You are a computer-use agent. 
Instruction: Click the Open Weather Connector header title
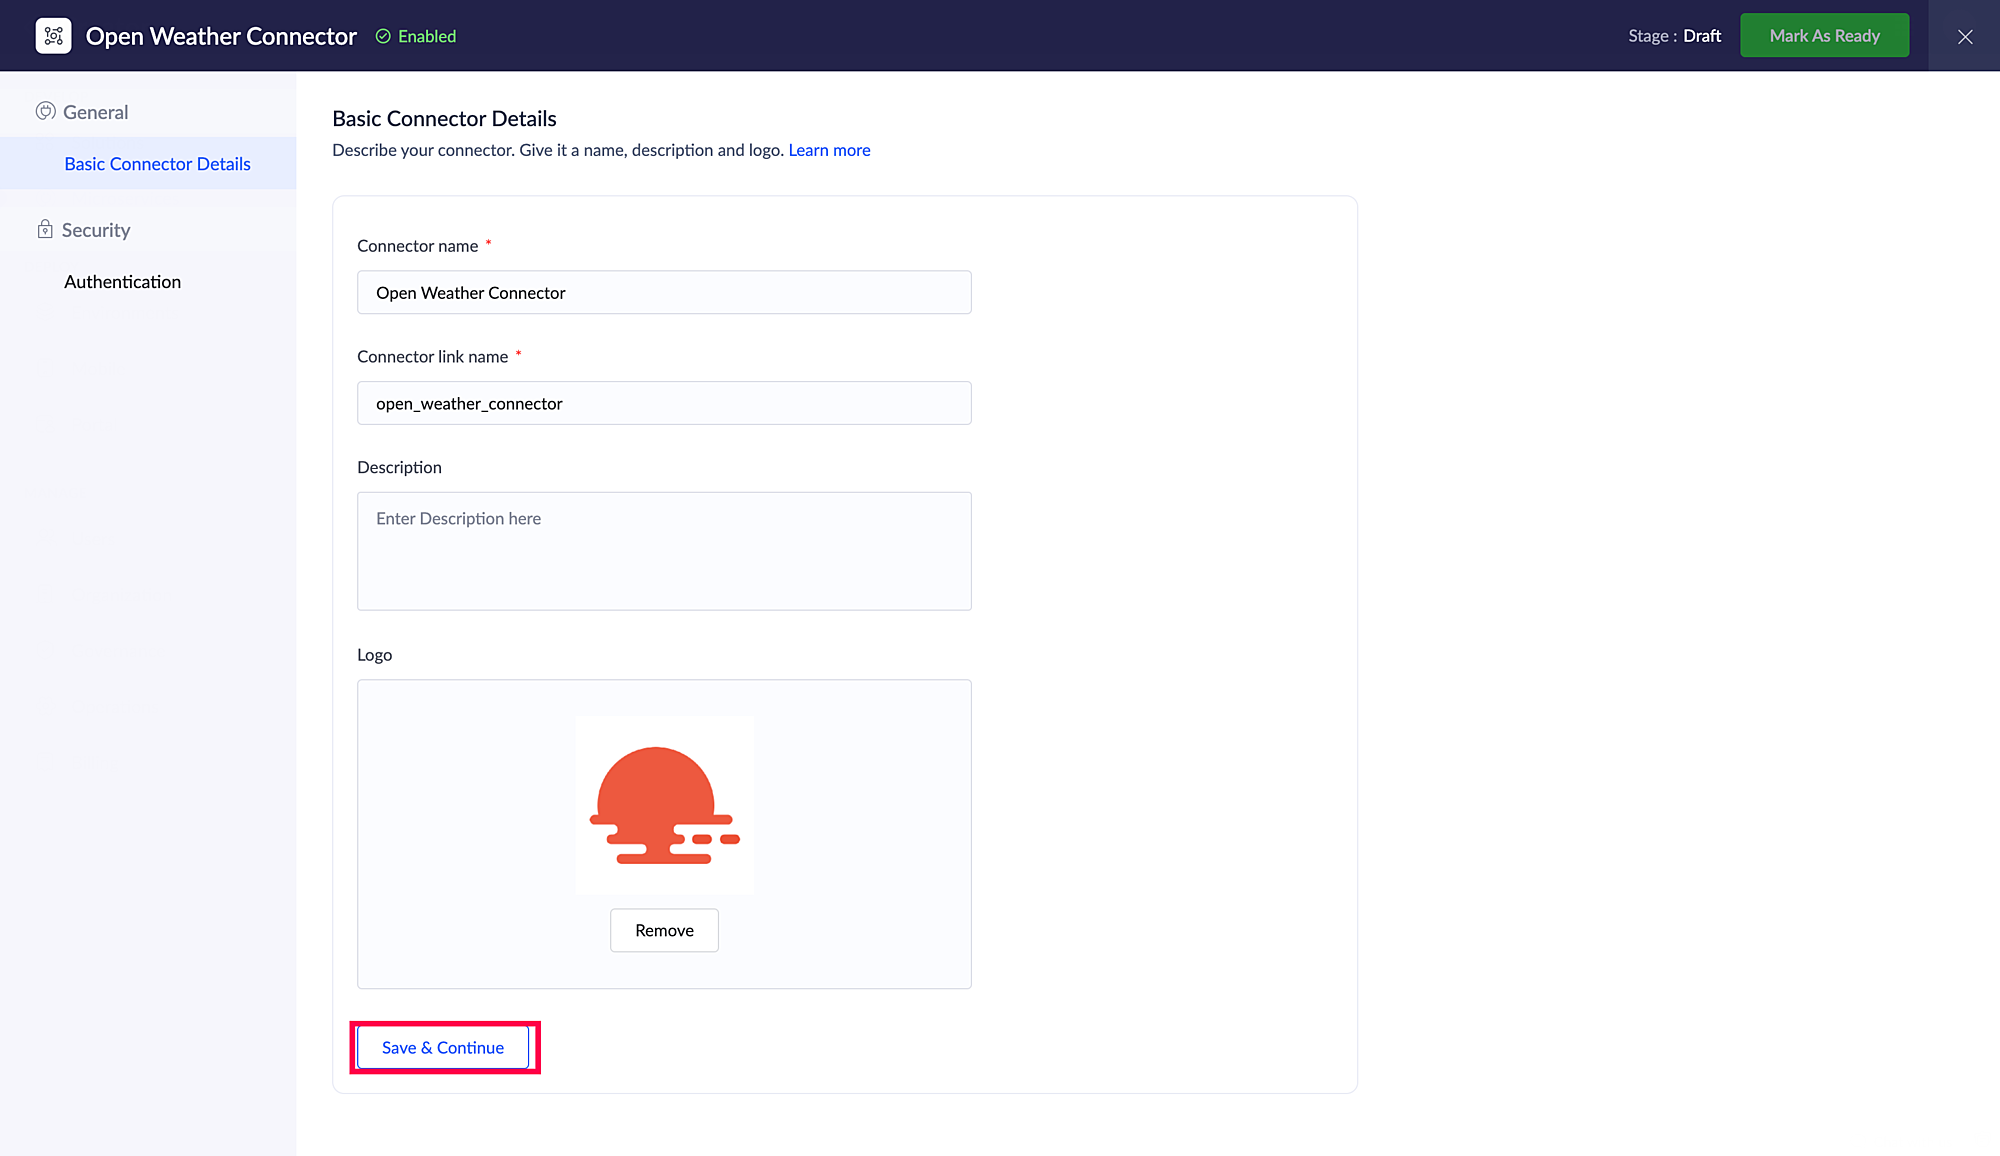(x=221, y=36)
